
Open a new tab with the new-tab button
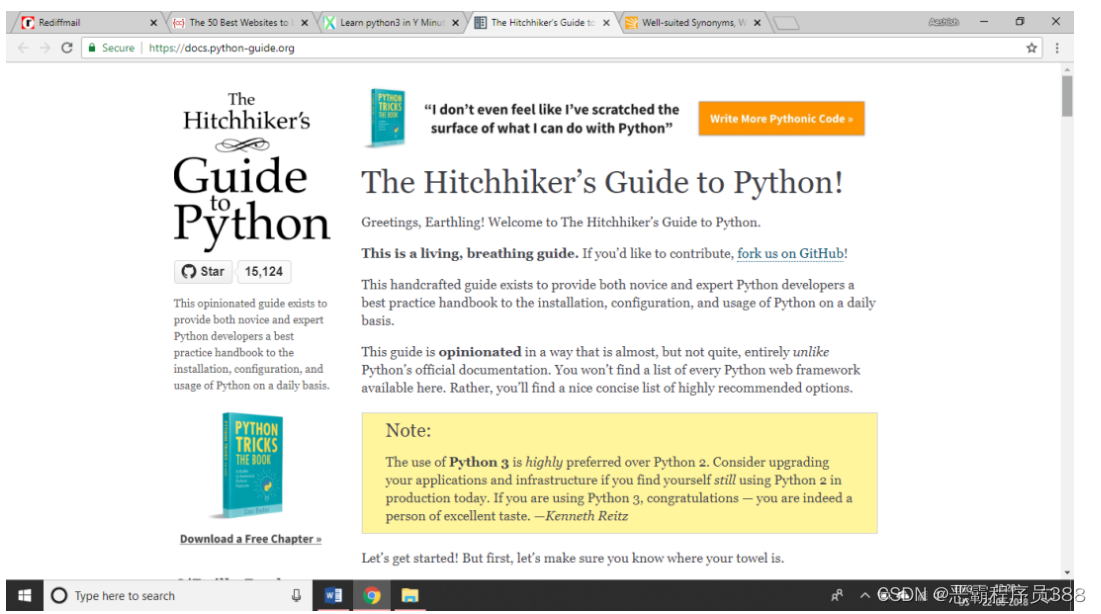coord(786,23)
